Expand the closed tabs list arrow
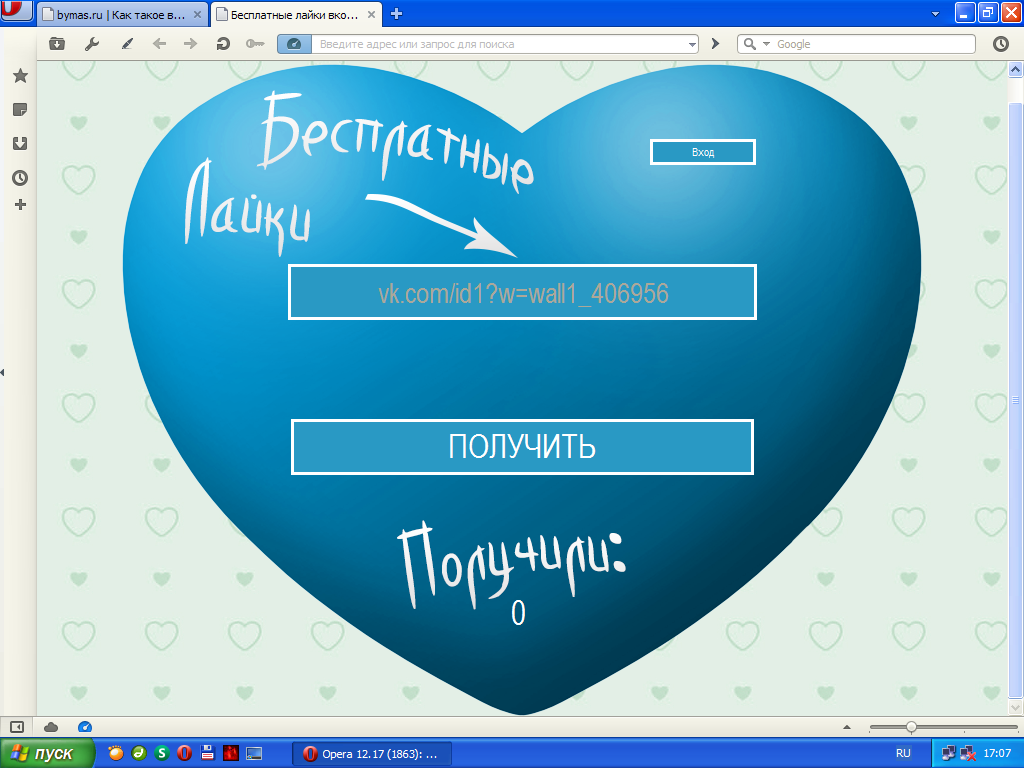This screenshot has width=1024, height=768. (x=935, y=14)
